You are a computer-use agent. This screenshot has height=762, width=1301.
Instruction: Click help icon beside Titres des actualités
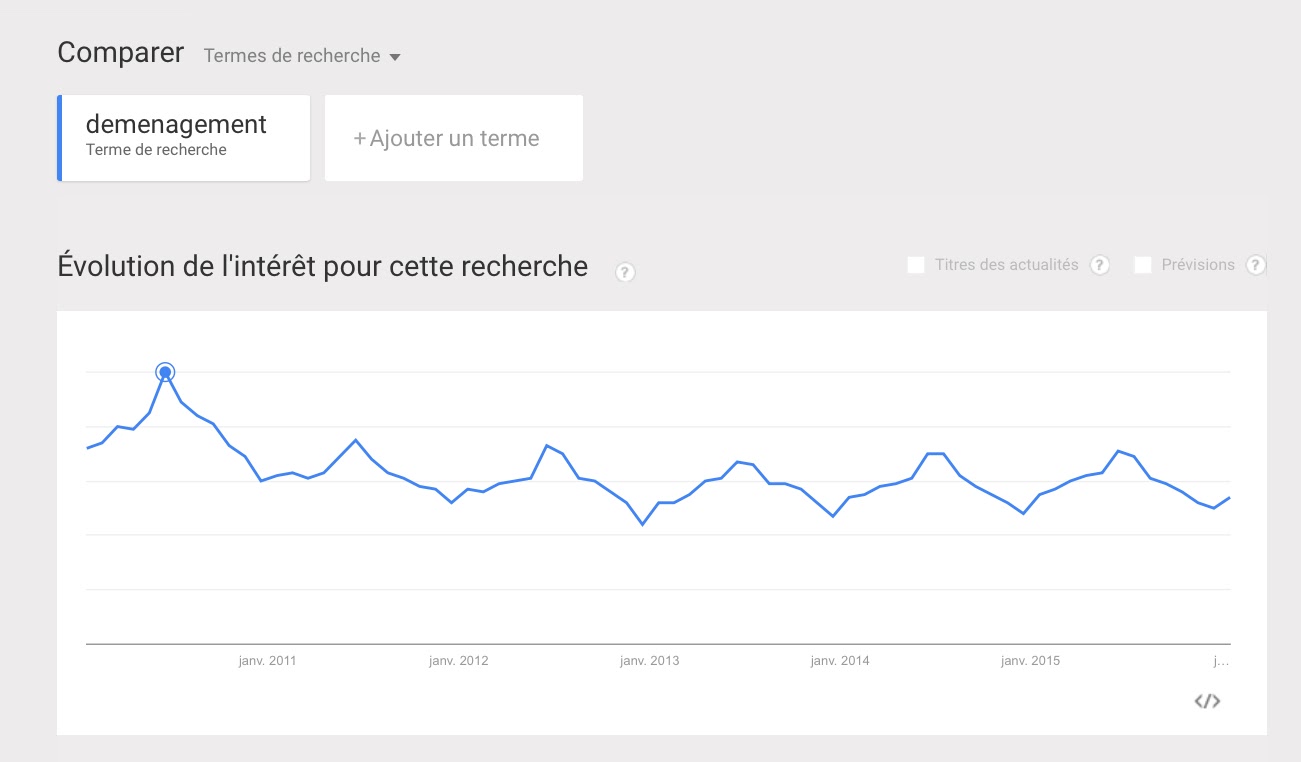(1099, 265)
